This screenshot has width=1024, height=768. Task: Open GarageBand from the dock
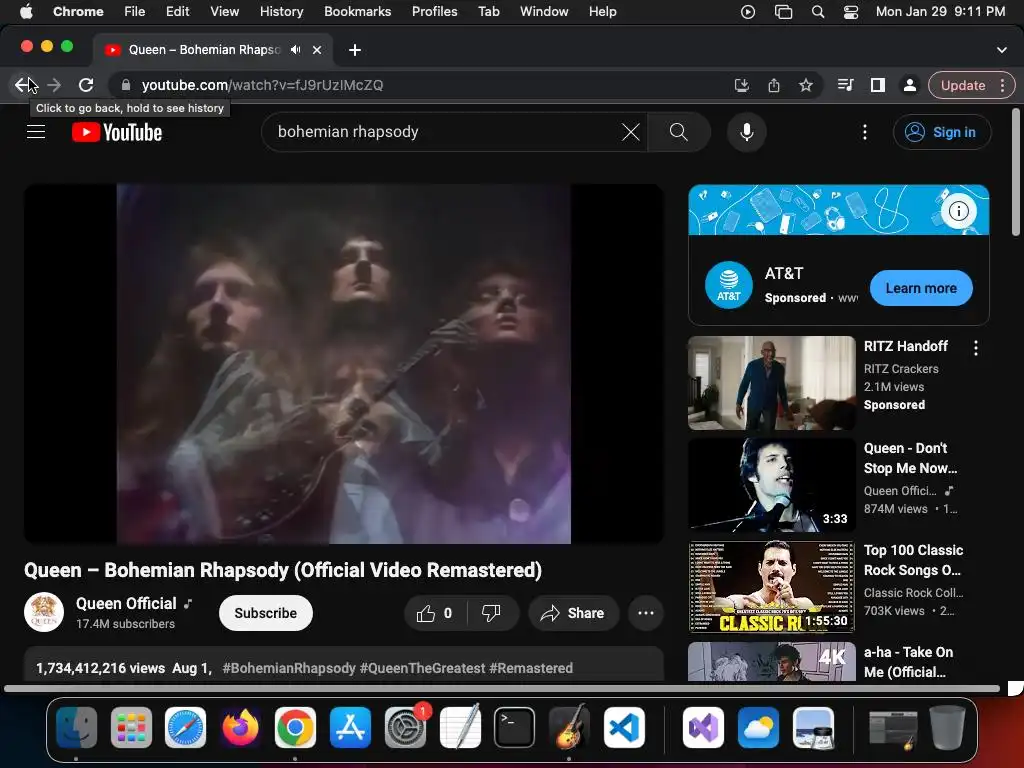point(569,727)
